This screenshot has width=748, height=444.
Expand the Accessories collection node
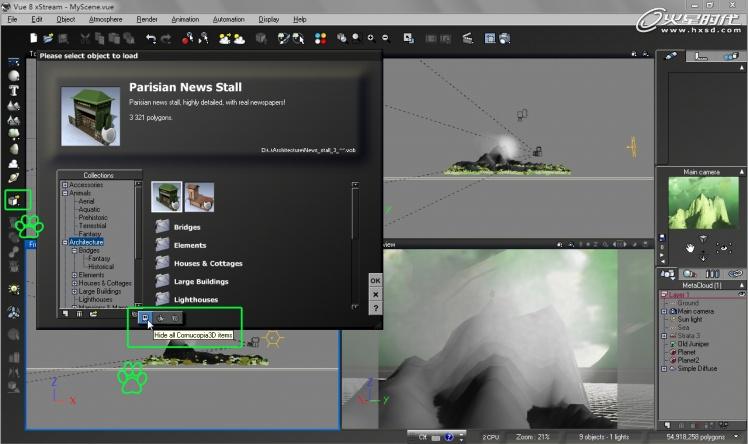click(x=65, y=185)
